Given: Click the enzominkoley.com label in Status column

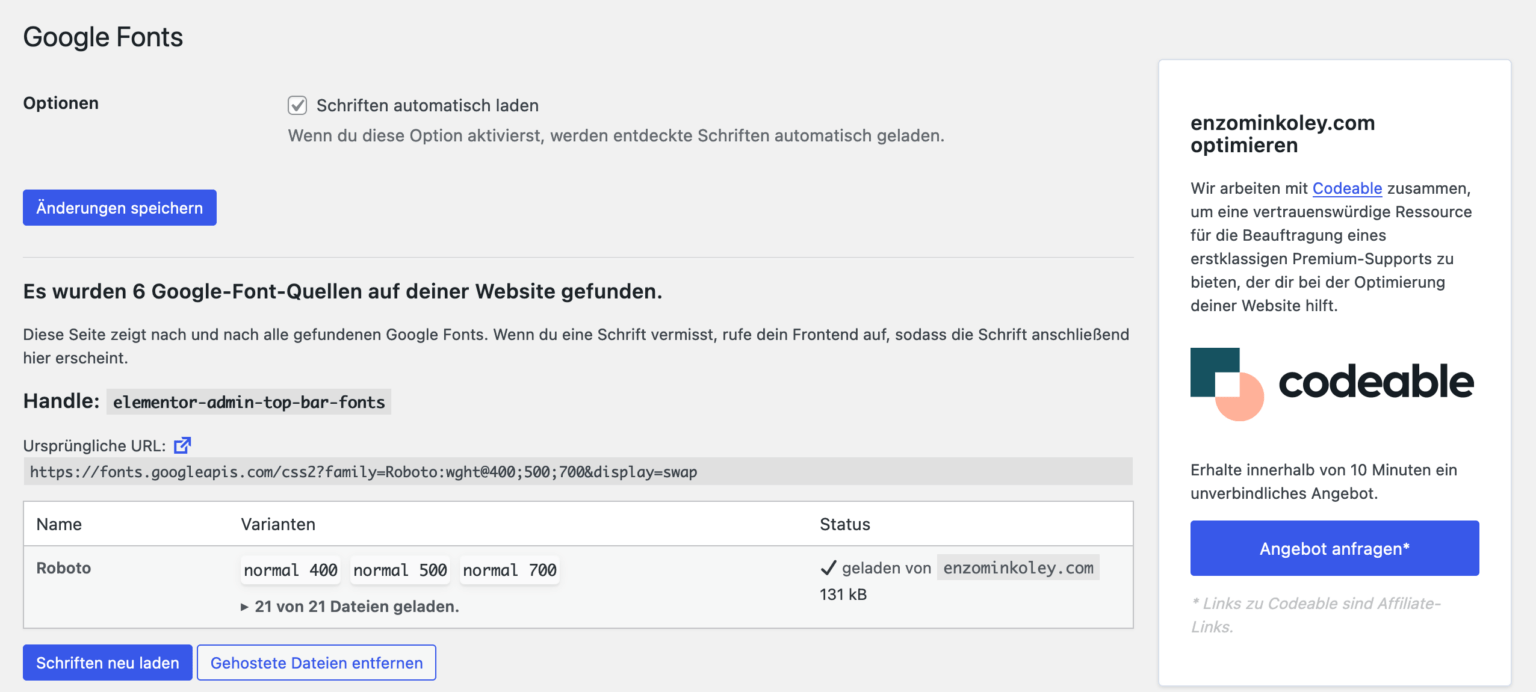Looking at the screenshot, I should tap(1018, 566).
